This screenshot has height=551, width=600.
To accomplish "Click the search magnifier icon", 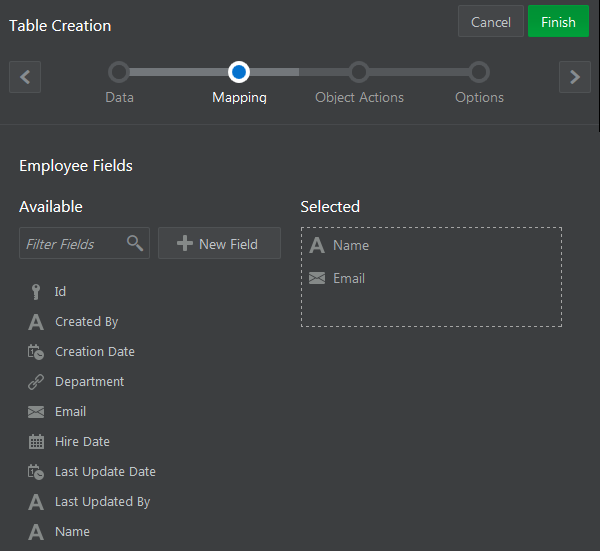I will pyautogui.click(x=135, y=243).
